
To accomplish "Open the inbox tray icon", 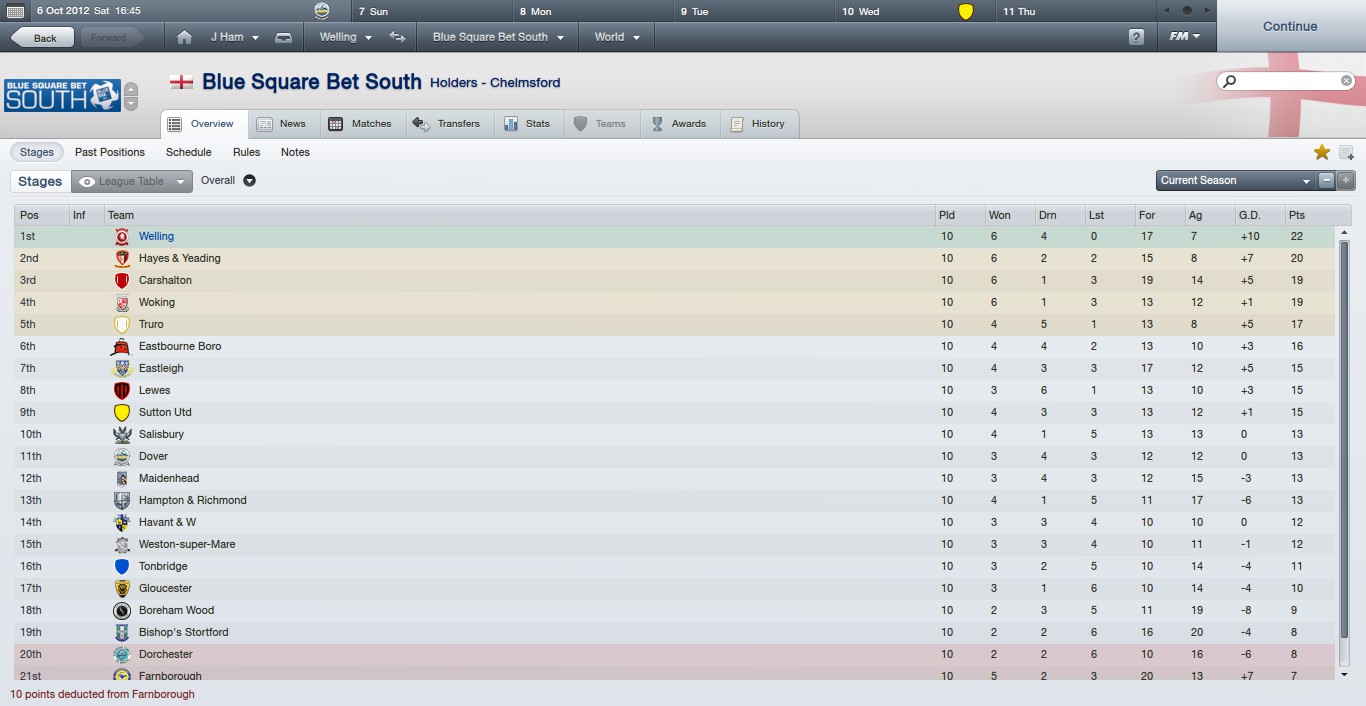I will pyautogui.click(x=283, y=37).
